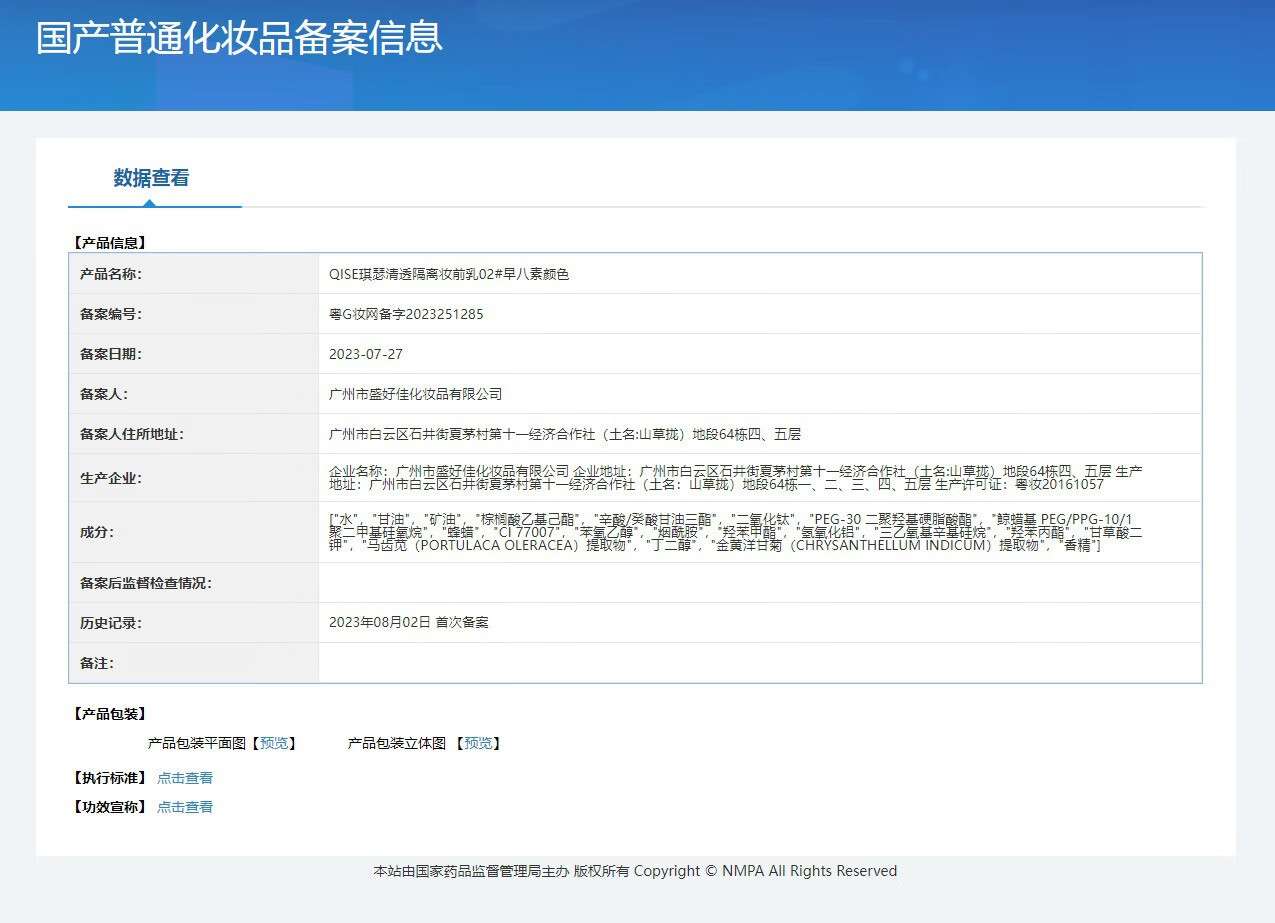The width and height of the screenshot is (1275, 923).
Task: Click the 【产品信息】 section heading
Action: (x=110, y=242)
